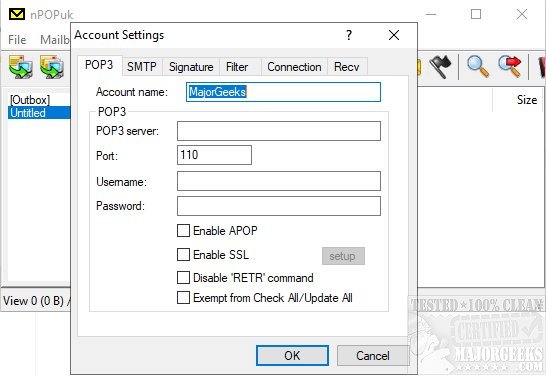Close the Account Settings dialog

click(394, 35)
